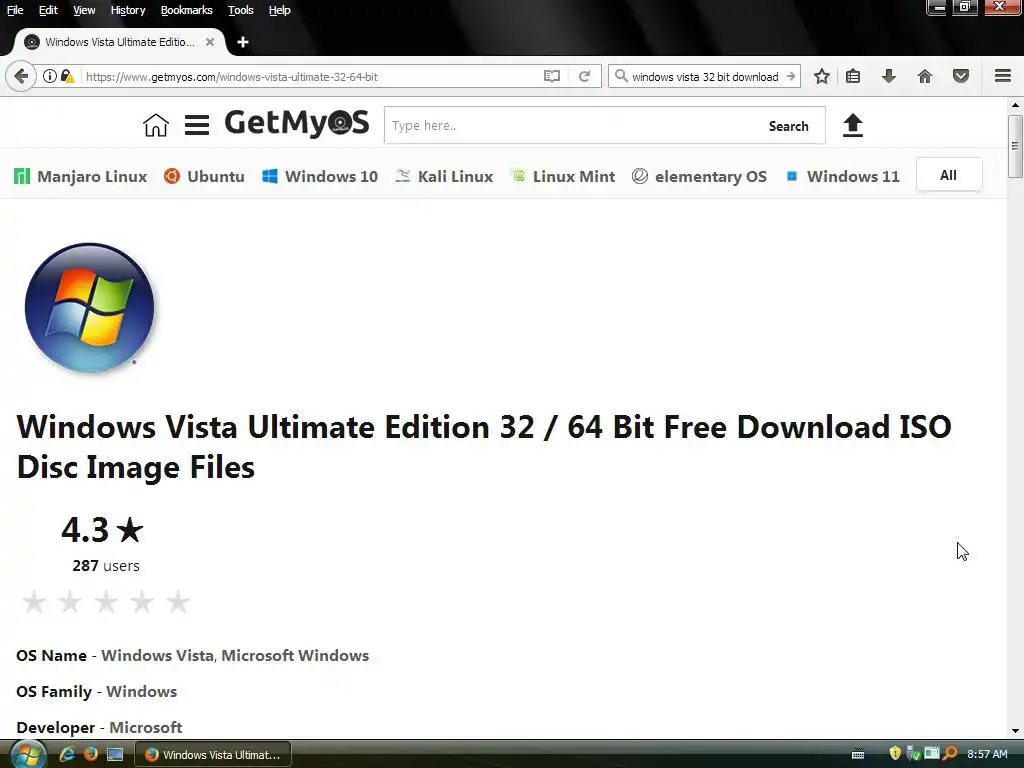Screen dimensions: 1024x768
Task: Open site information icon in address bar
Action: [50, 76]
